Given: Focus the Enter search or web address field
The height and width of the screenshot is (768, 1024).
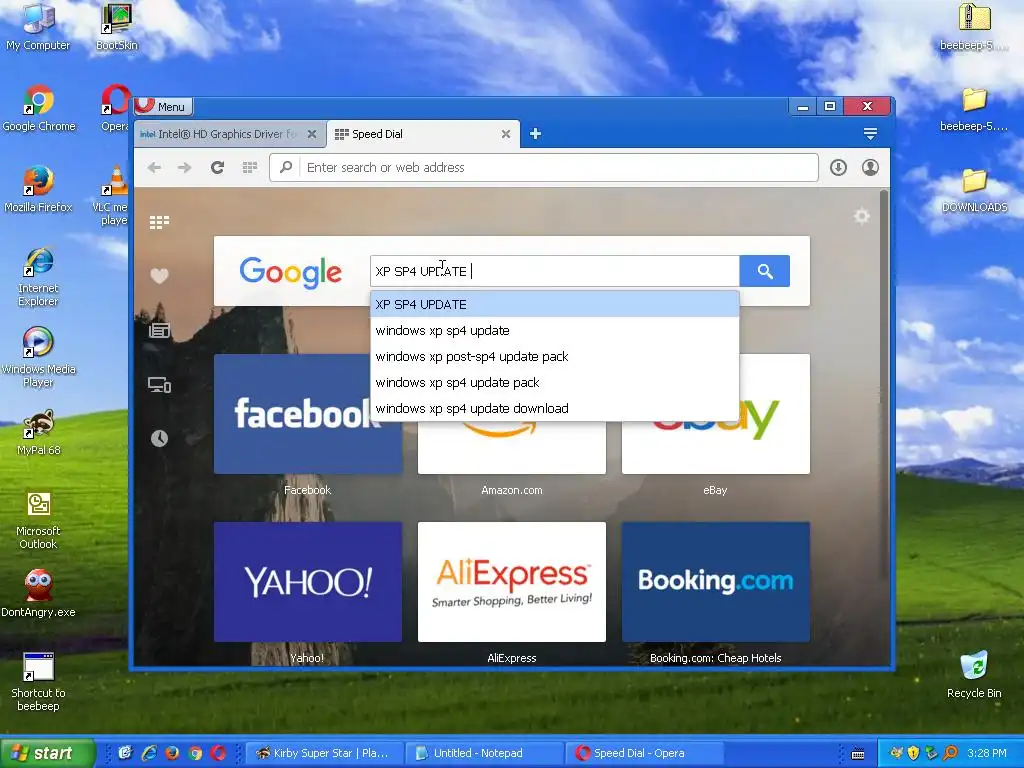Looking at the screenshot, I should (543, 168).
